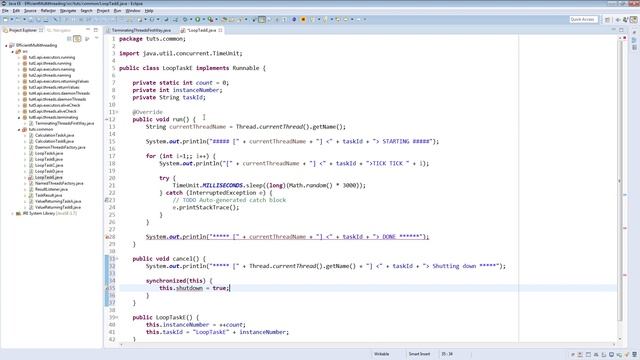The height and width of the screenshot is (360, 640).
Task: Select TaskResult.java in tree
Action: pos(48,196)
